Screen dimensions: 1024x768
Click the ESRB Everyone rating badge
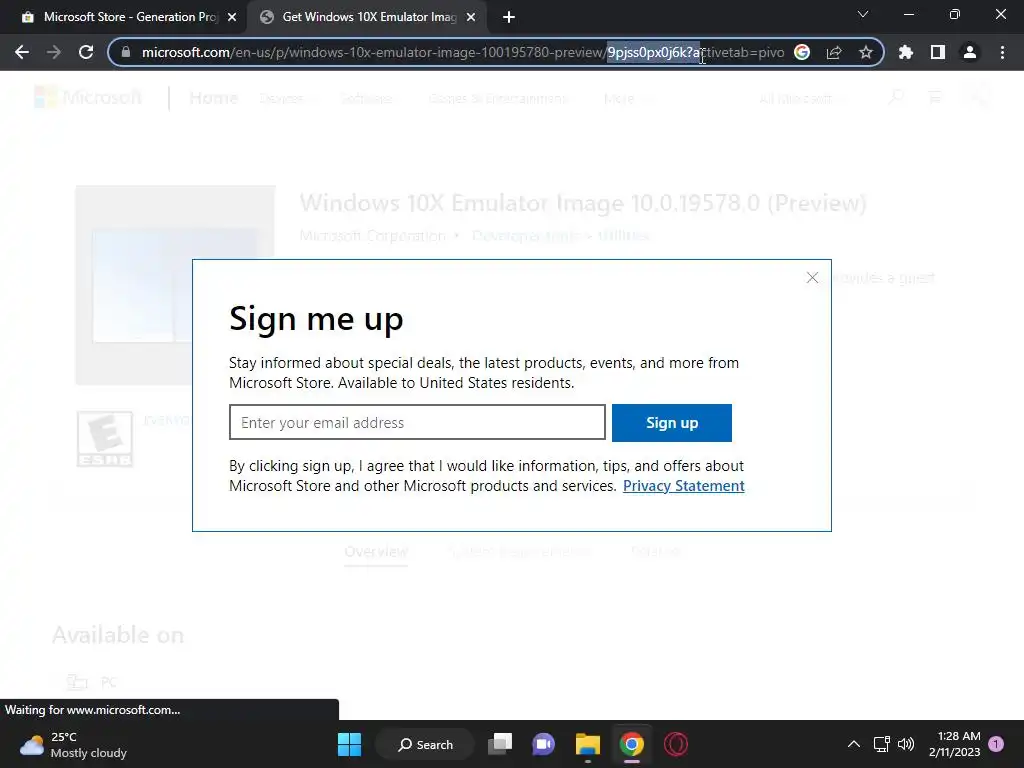point(104,439)
